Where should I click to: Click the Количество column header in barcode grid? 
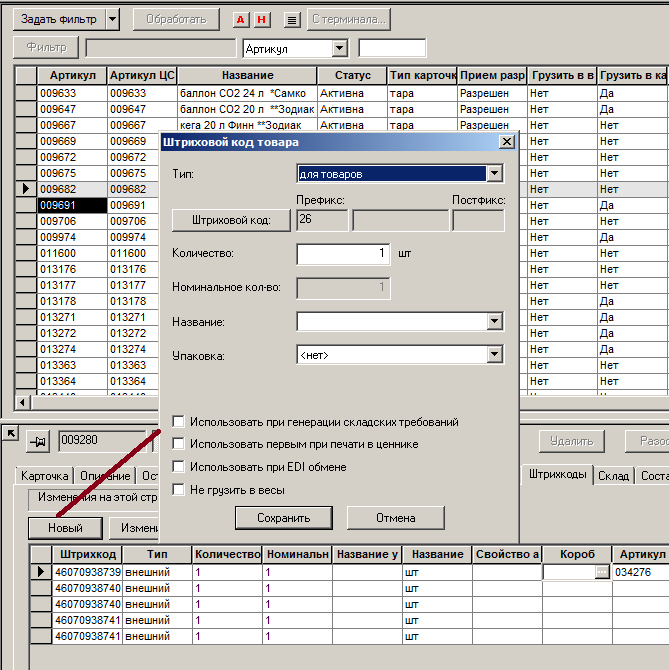pos(227,554)
